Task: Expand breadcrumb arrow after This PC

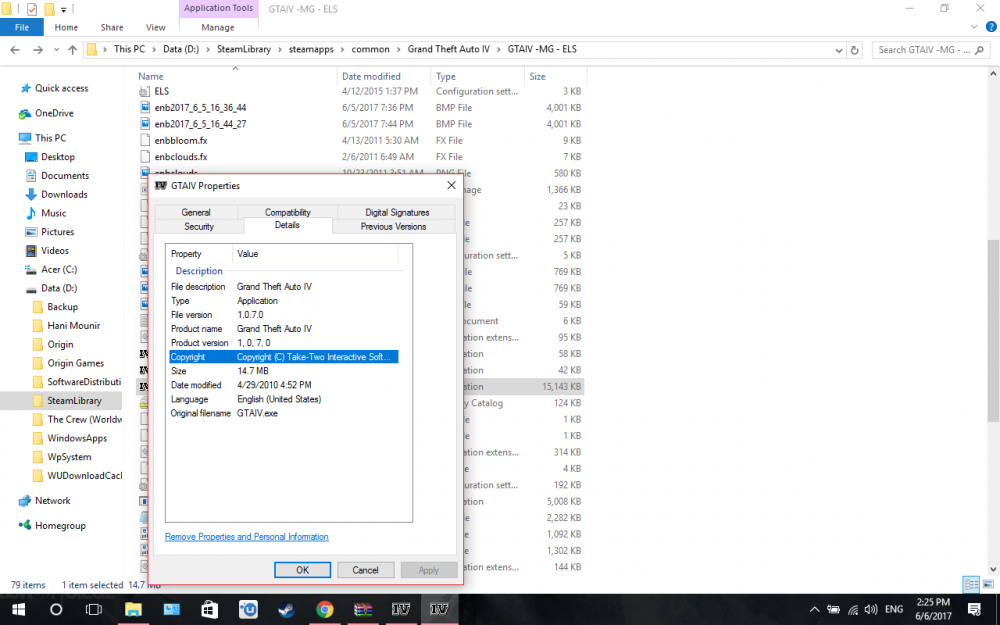Action: [x=154, y=49]
